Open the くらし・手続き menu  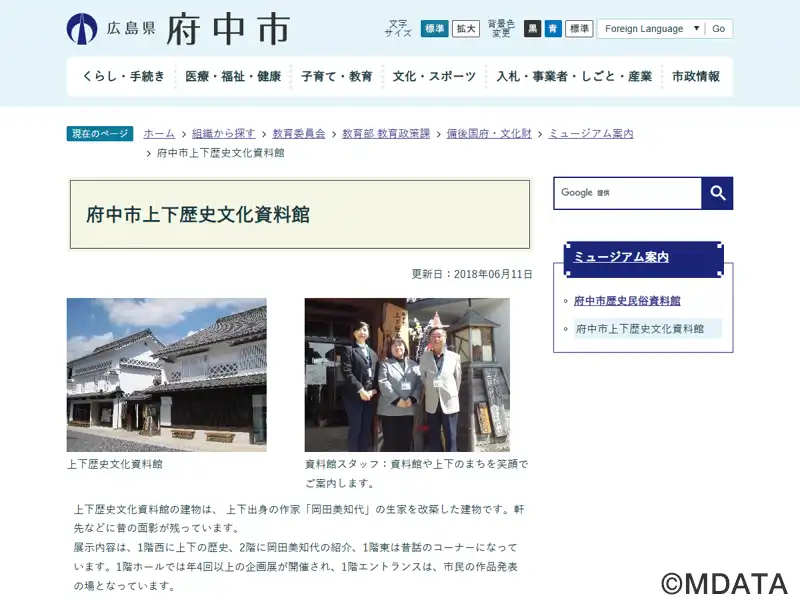click(123, 77)
